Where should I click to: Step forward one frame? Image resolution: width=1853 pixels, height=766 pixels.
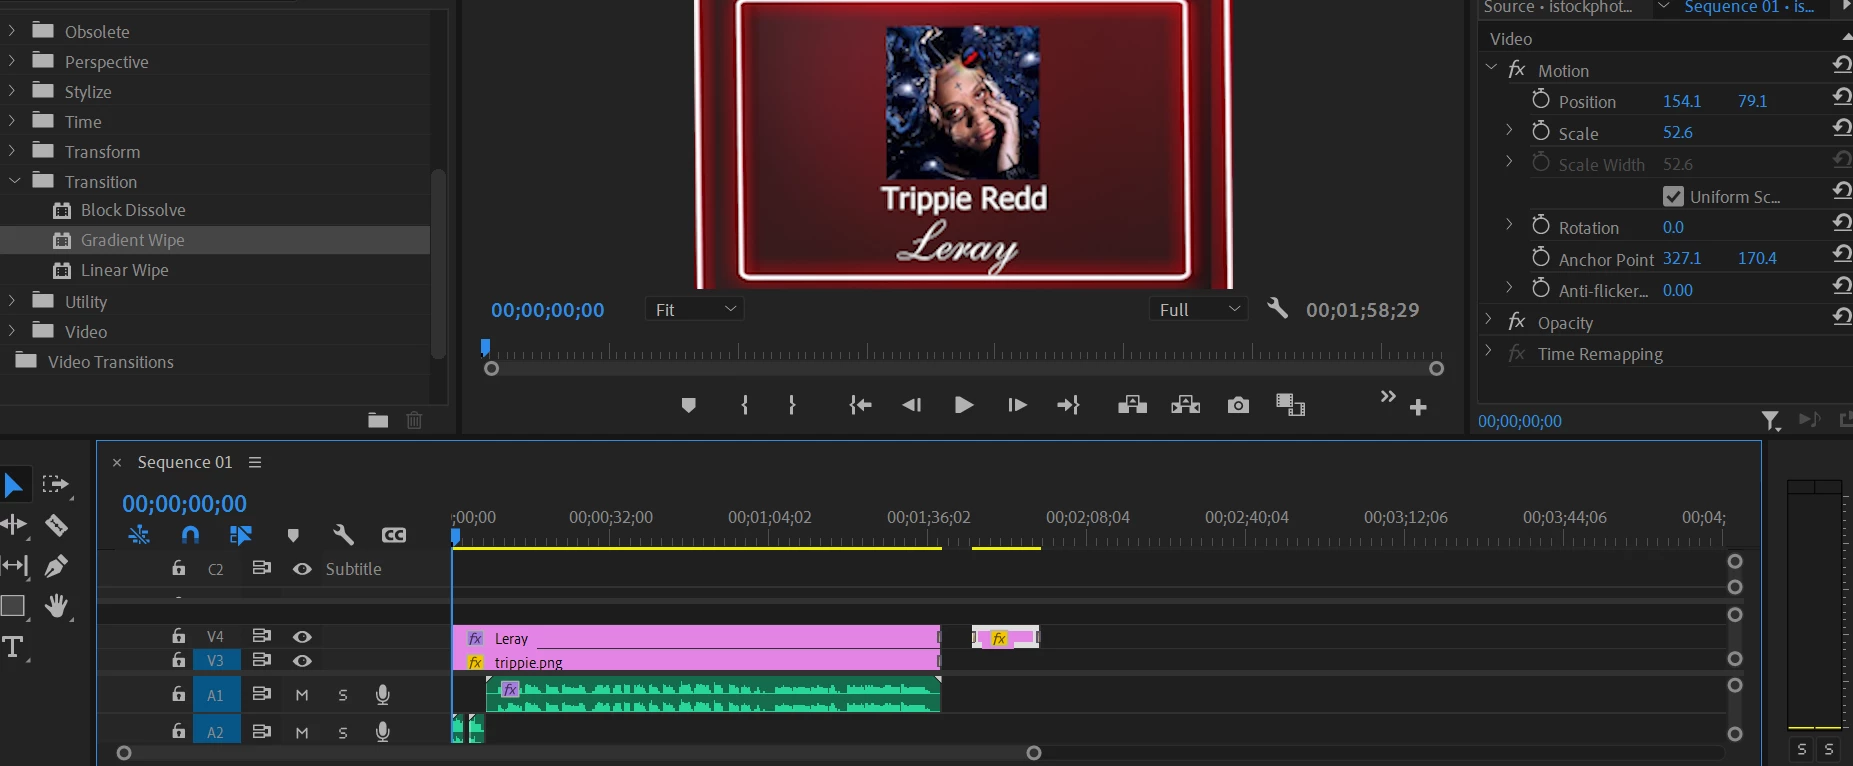tap(1017, 405)
